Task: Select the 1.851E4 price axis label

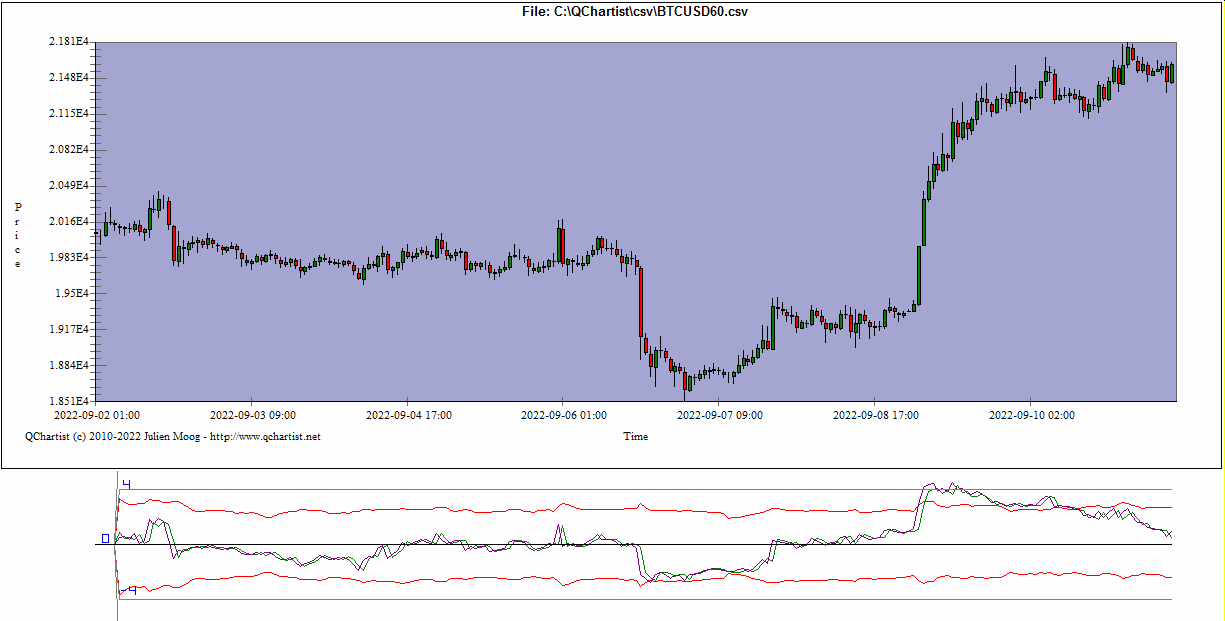Action: (69, 401)
